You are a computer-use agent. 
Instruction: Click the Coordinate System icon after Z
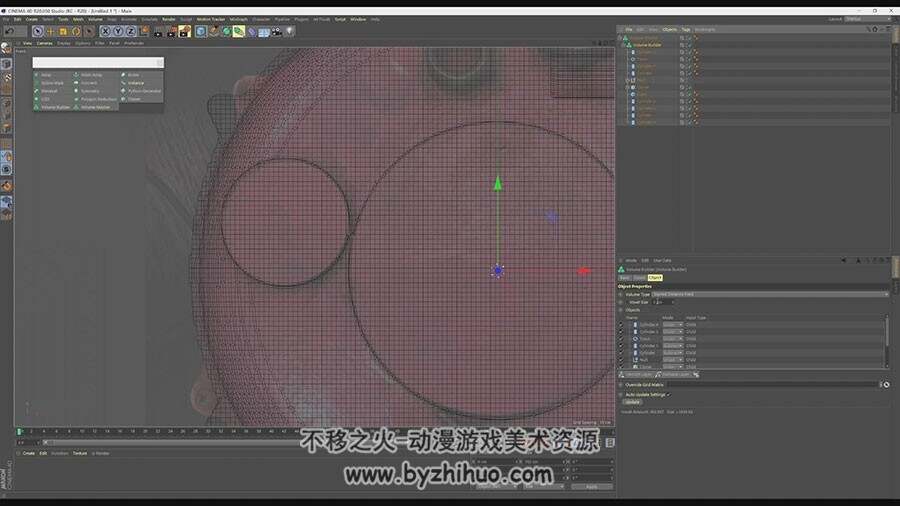(x=144, y=31)
